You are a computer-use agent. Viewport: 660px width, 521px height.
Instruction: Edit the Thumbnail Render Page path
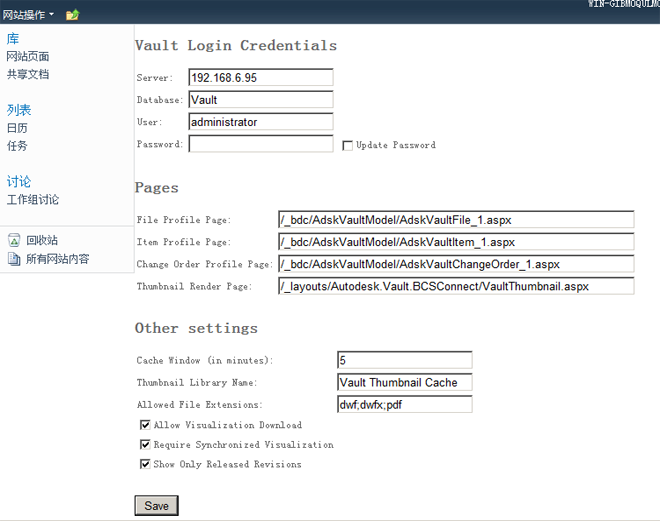[x=456, y=286]
